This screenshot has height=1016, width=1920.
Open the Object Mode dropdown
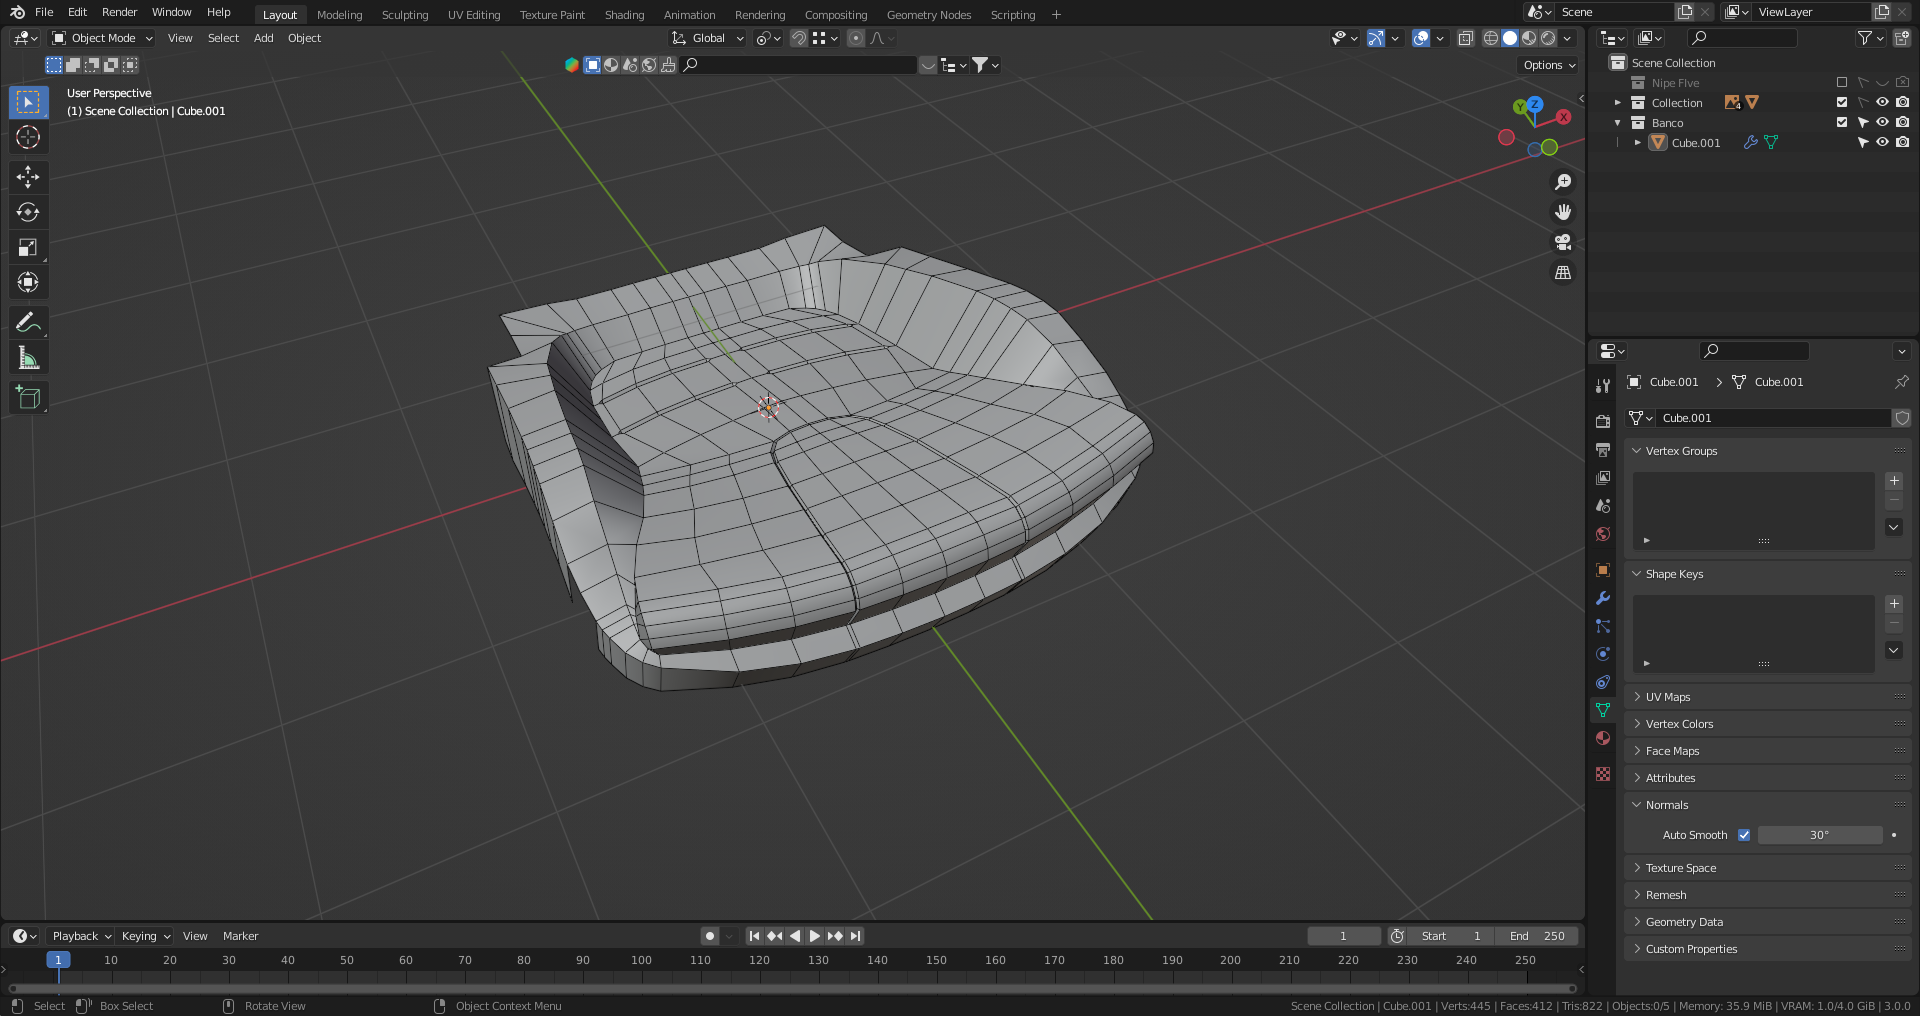(103, 38)
